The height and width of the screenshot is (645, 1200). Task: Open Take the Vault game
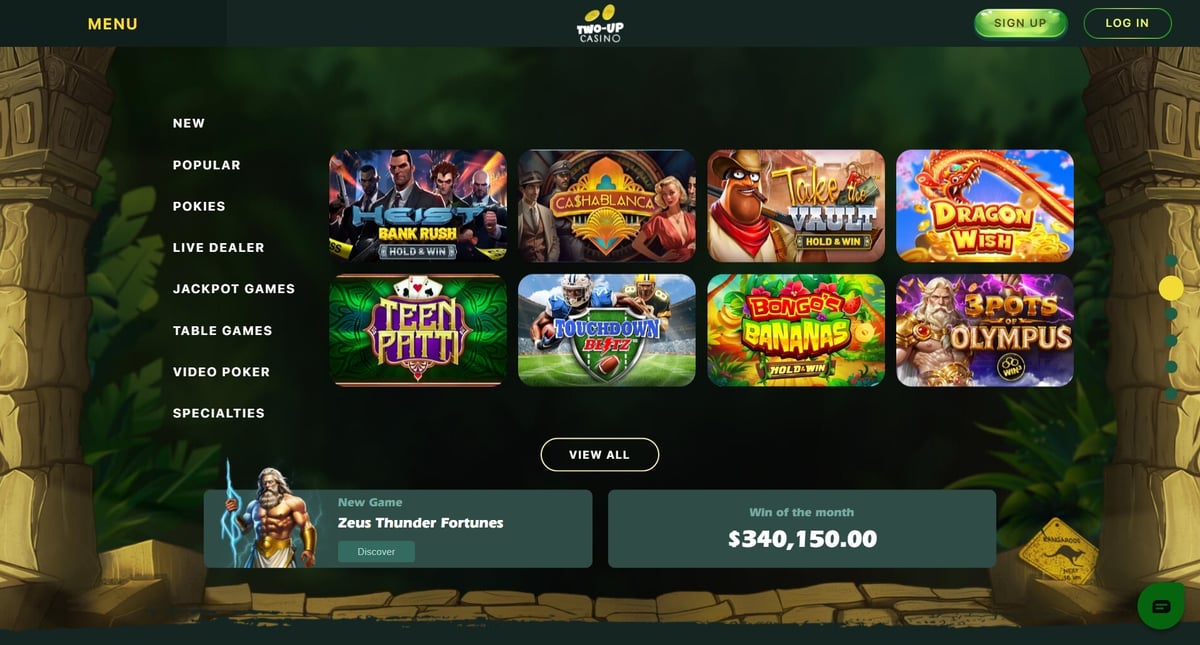796,206
